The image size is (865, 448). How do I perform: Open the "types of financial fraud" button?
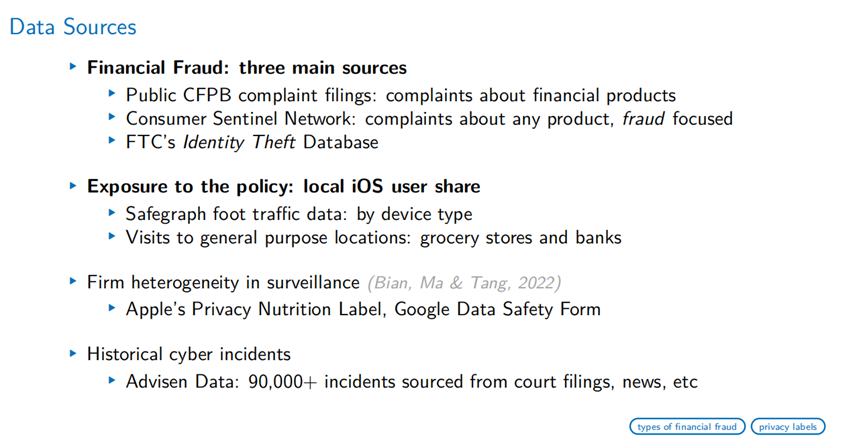(x=689, y=427)
